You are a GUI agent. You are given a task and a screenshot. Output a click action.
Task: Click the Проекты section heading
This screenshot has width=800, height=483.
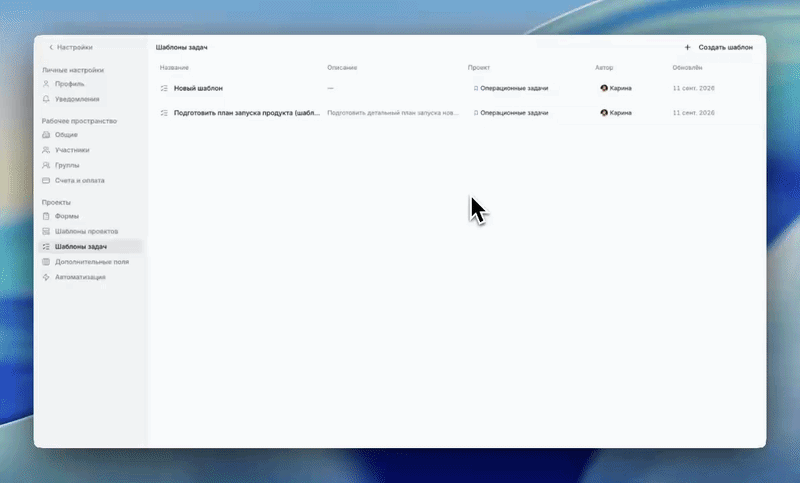(56, 202)
